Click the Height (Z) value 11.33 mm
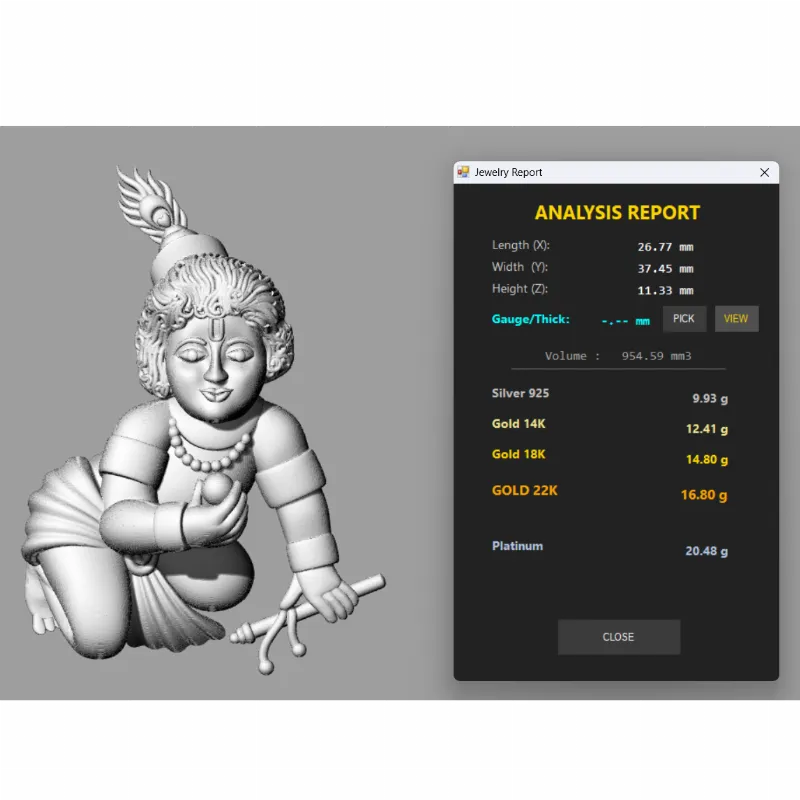The width and height of the screenshot is (800, 800). tap(665, 291)
